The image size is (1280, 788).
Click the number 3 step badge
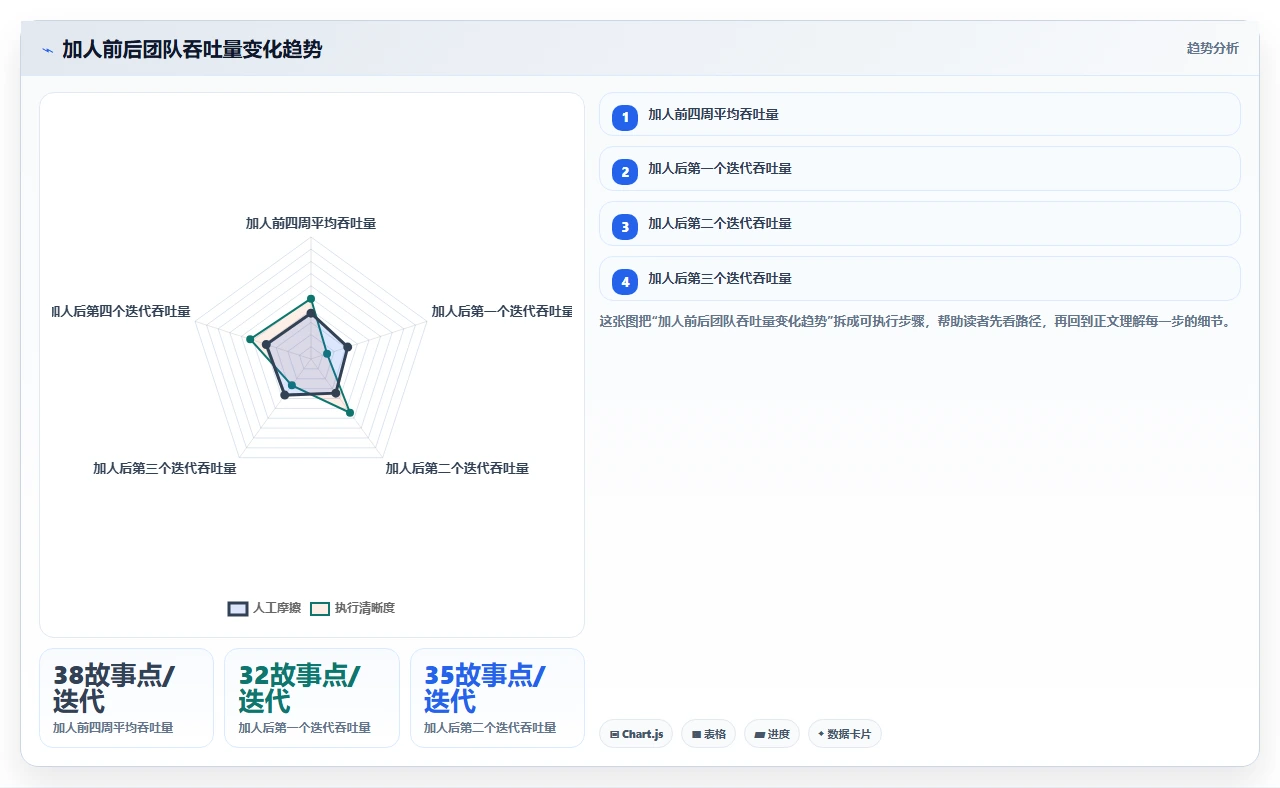[625, 227]
